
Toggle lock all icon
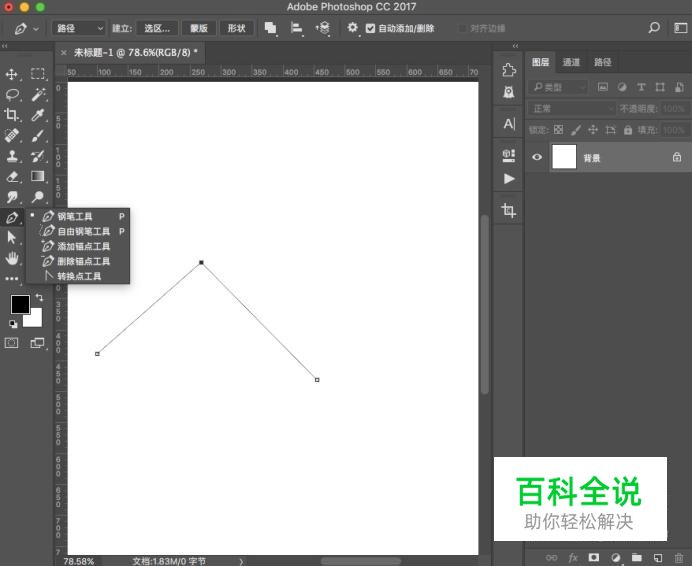(x=628, y=130)
